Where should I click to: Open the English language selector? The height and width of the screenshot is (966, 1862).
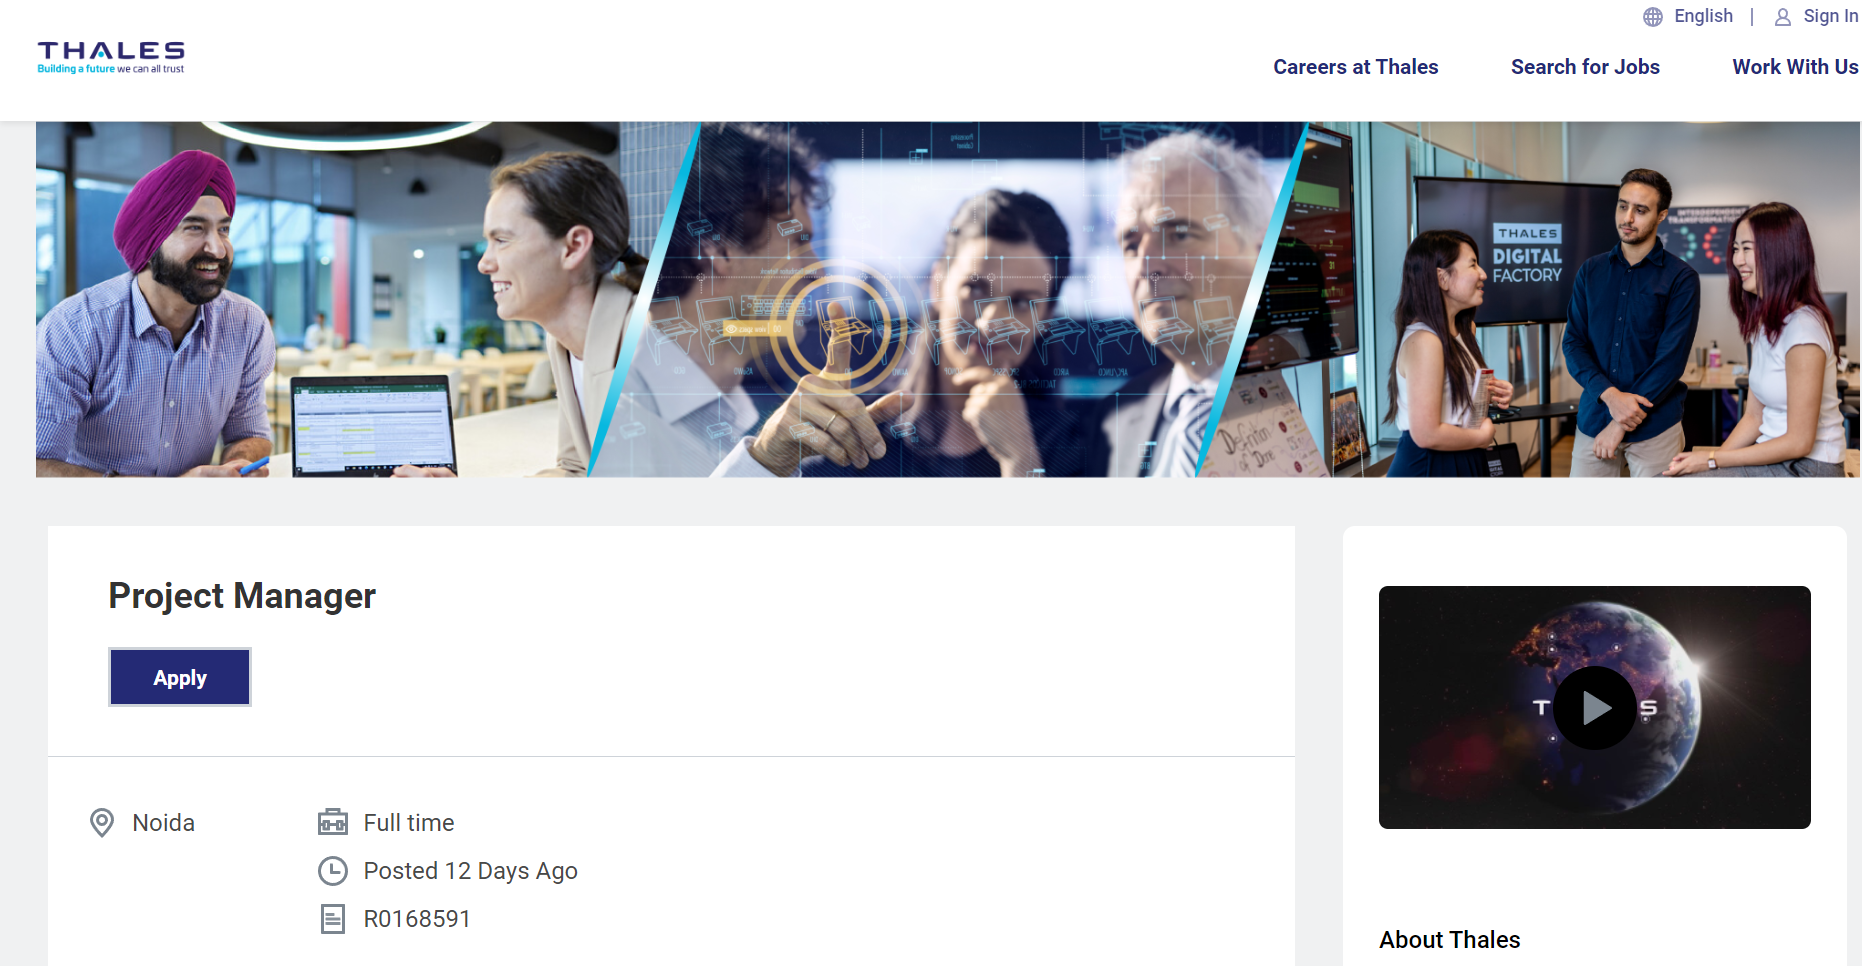(1704, 16)
